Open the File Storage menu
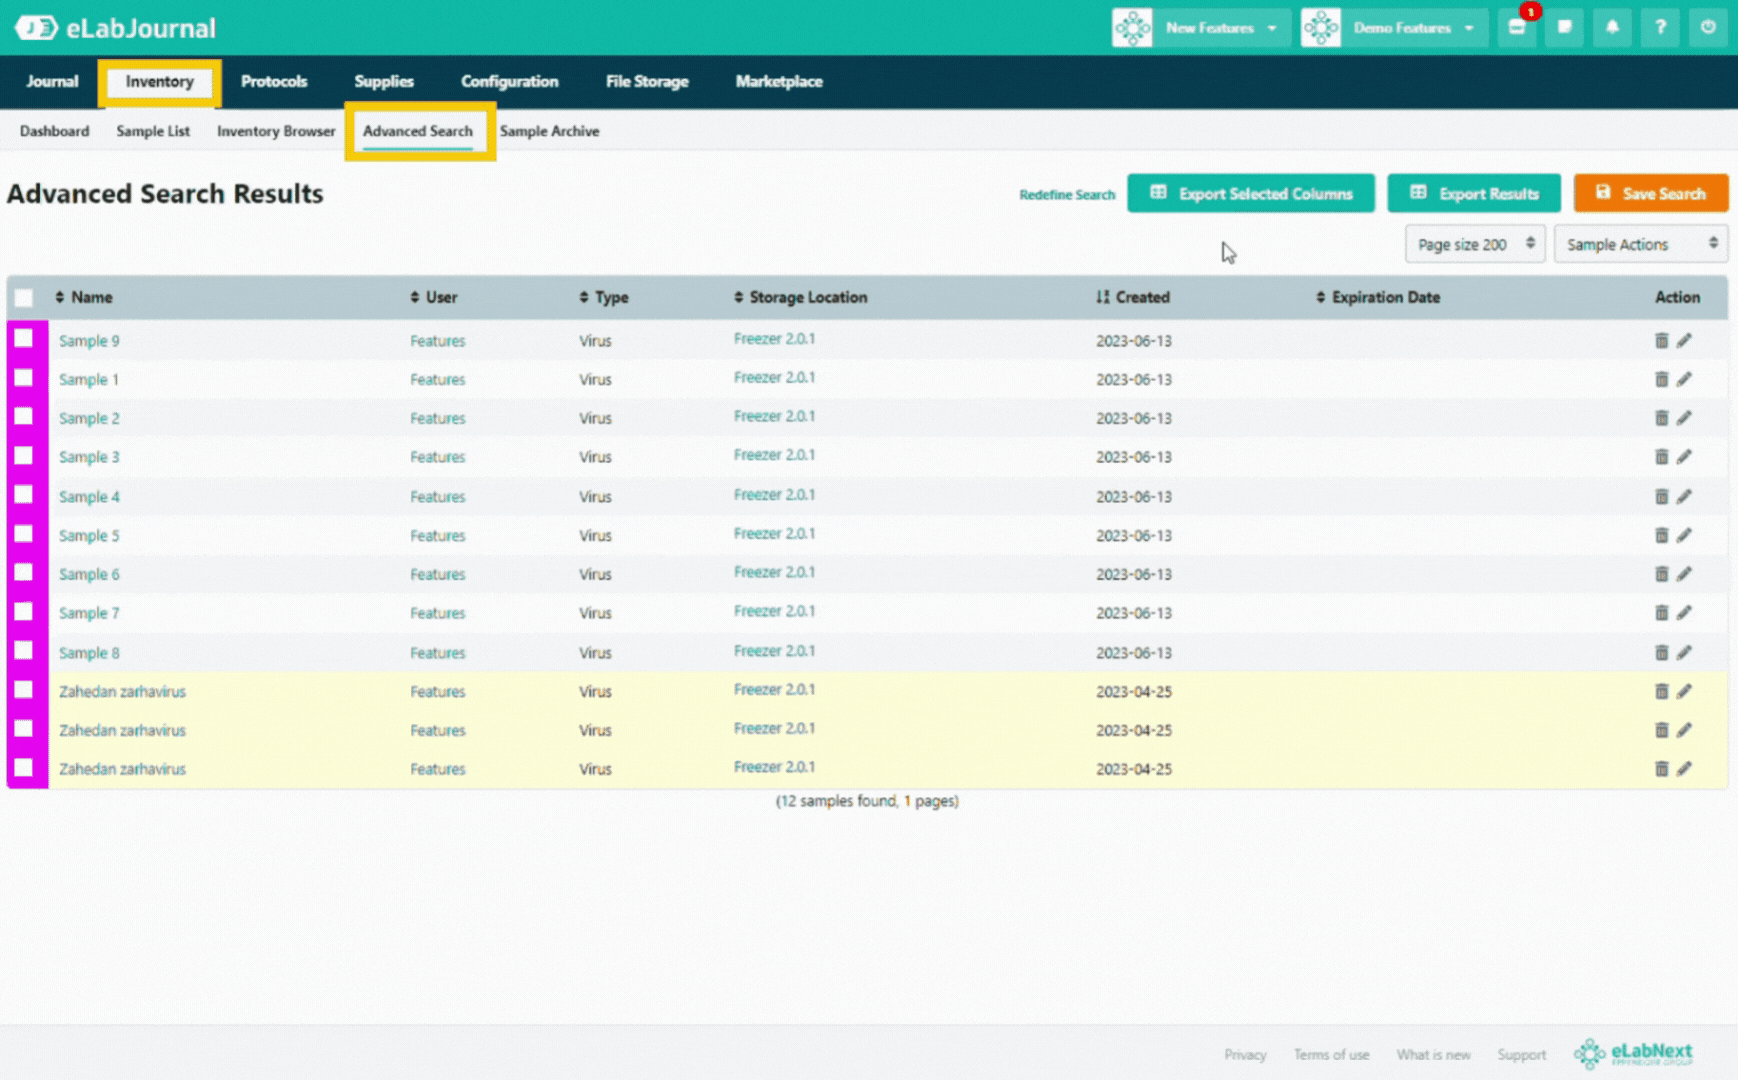The width and height of the screenshot is (1738, 1080). 647,81
